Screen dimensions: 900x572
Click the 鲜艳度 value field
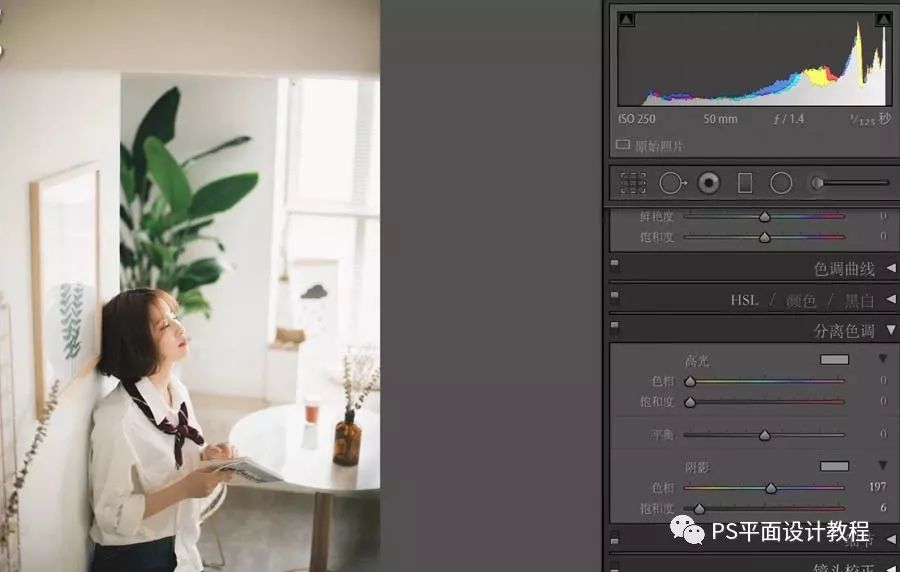883,216
